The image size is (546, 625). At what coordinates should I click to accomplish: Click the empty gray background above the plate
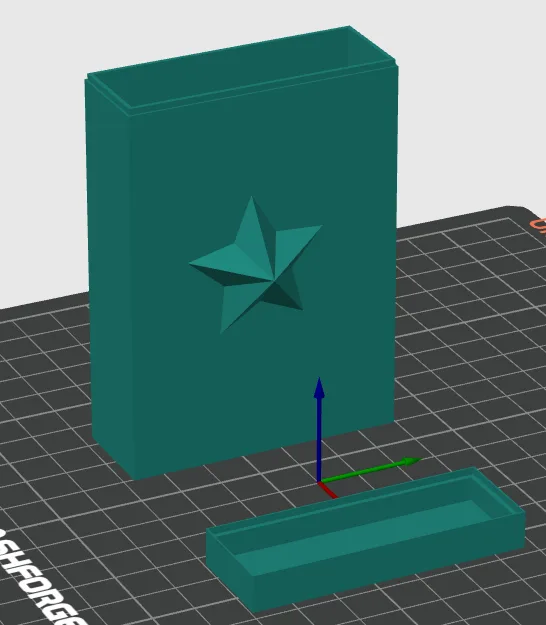click(x=458, y=100)
